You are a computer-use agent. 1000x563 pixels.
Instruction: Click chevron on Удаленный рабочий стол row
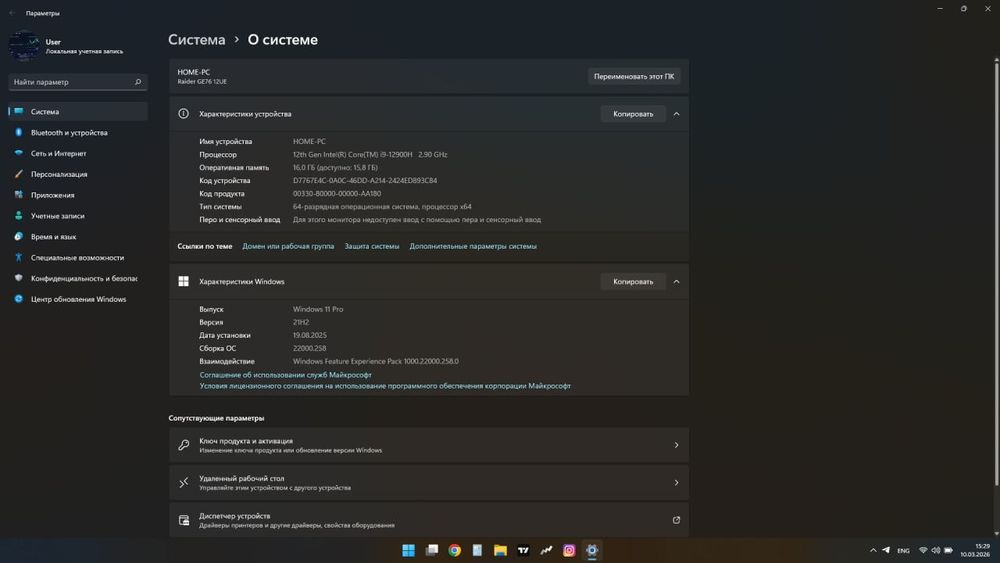click(677, 483)
